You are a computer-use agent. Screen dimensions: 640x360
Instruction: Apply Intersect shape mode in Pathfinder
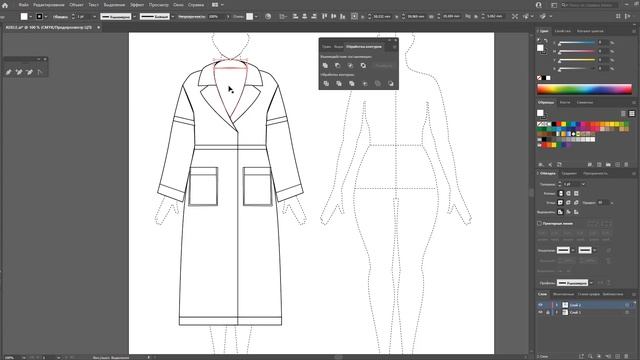tap(350, 65)
